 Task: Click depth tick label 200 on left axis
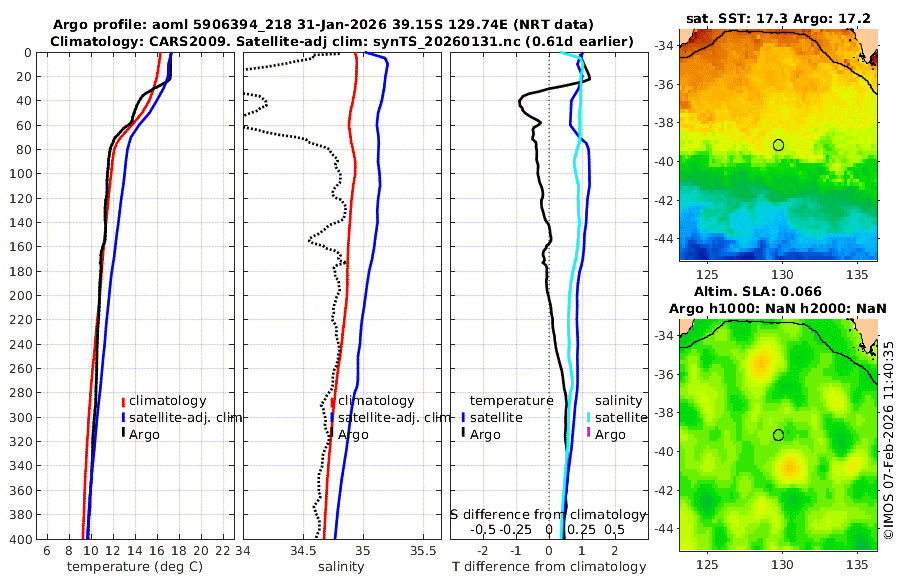21,295
